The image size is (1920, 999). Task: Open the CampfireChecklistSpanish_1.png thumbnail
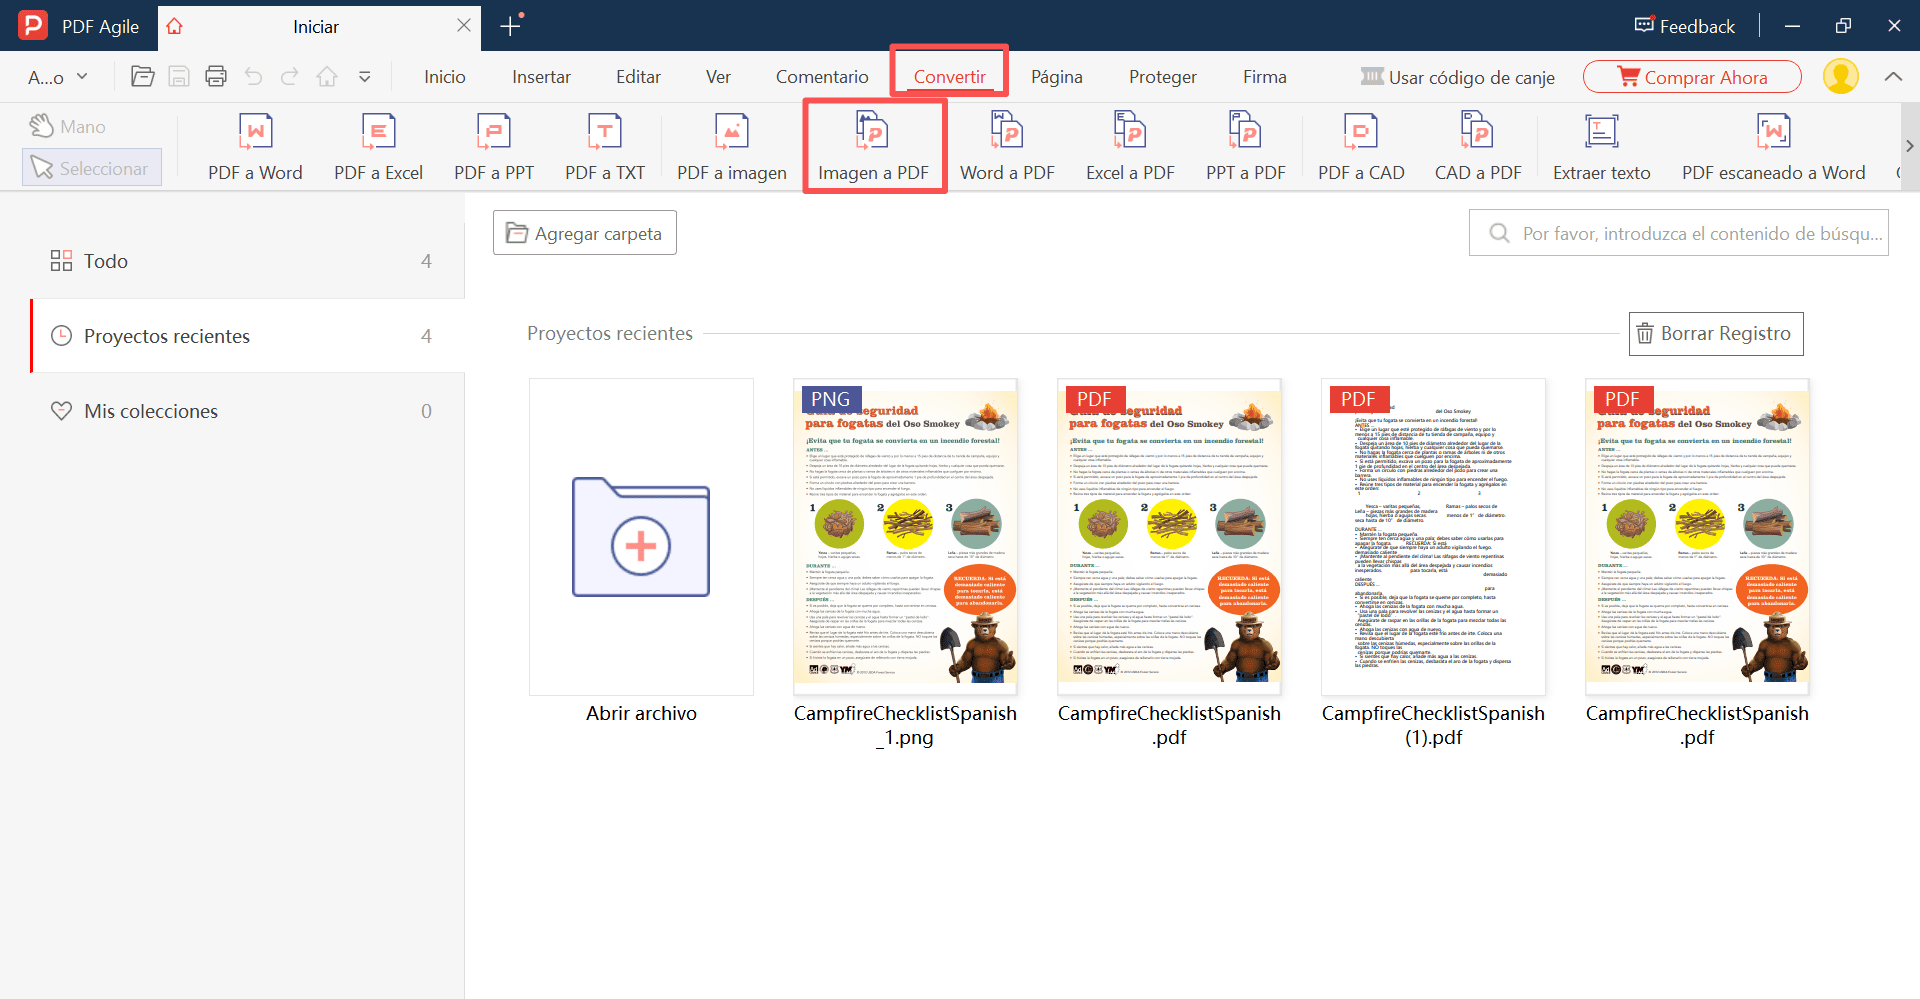[905, 537]
